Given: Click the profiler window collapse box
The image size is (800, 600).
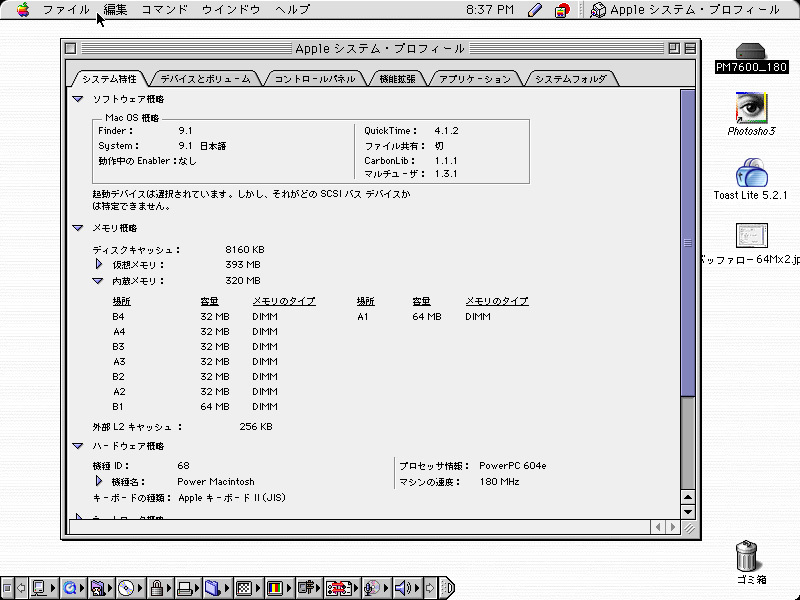Looking at the screenshot, I should [690, 48].
